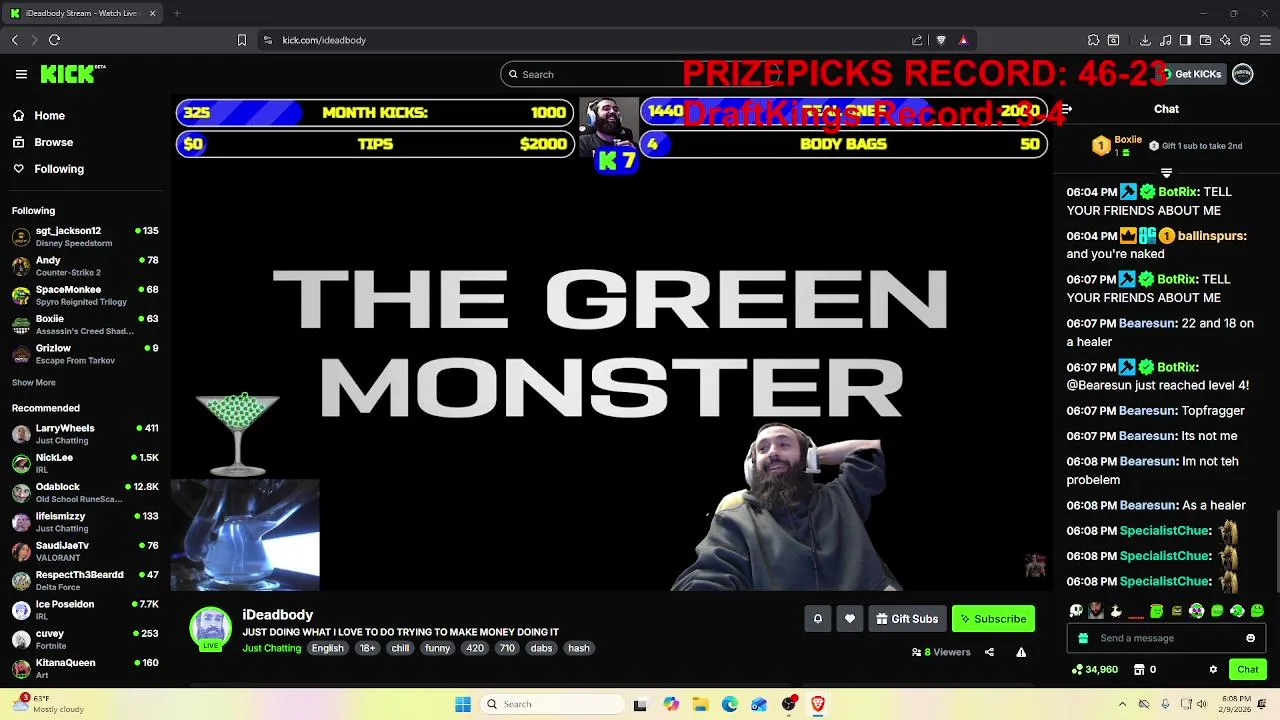Image resolution: width=1280 pixels, height=720 pixels.
Task: Open KitanaQueen recommended channel
Action: coord(87,668)
